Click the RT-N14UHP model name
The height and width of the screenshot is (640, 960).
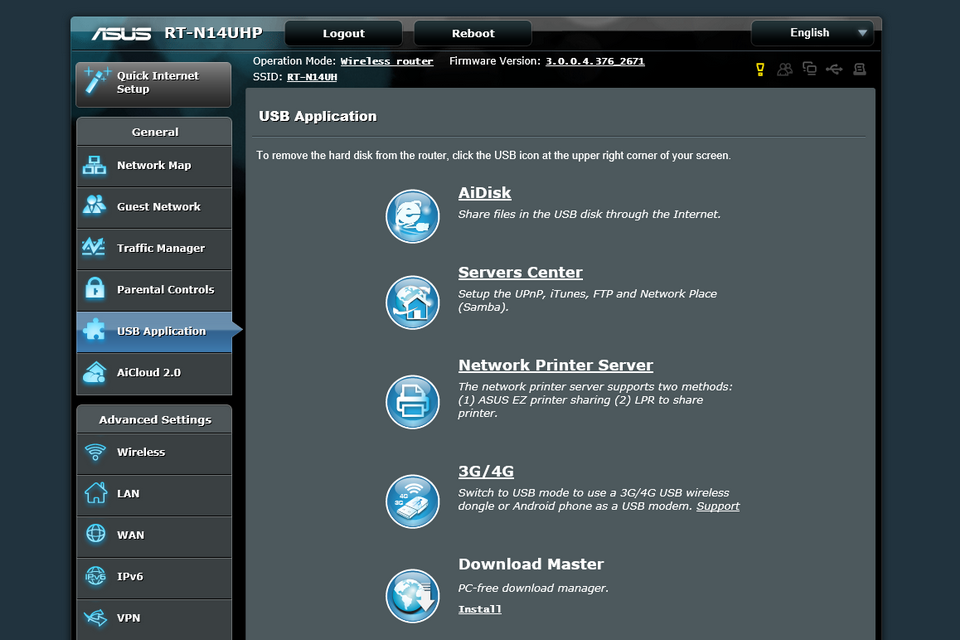pos(213,33)
